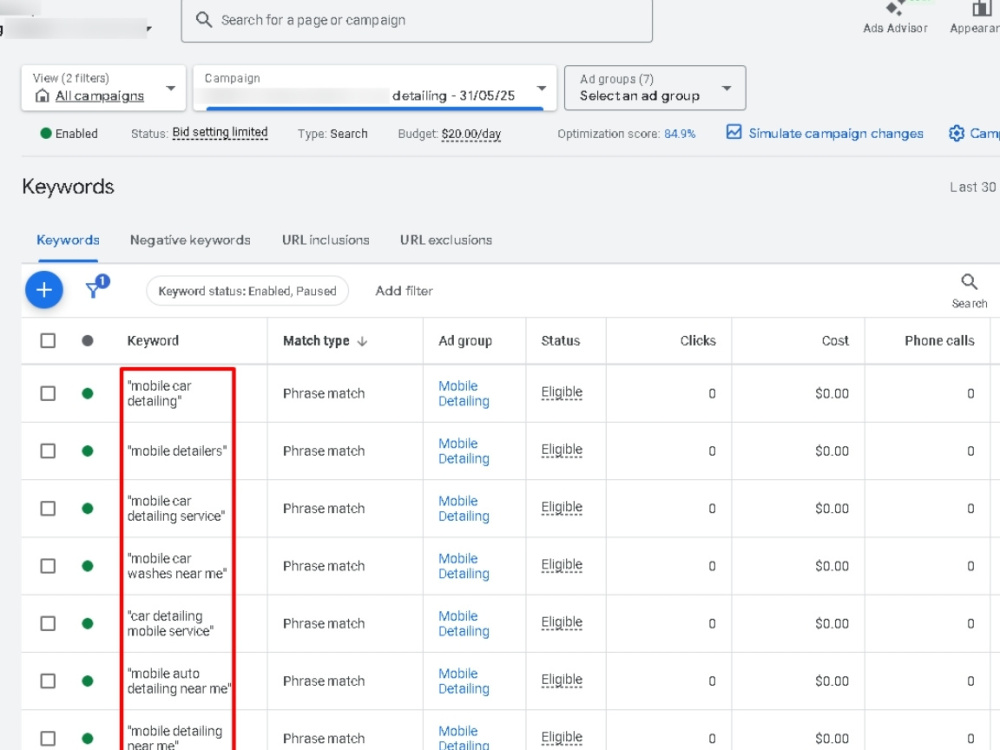Click the Simulate campaign changes chart icon

click(x=734, y=132)
